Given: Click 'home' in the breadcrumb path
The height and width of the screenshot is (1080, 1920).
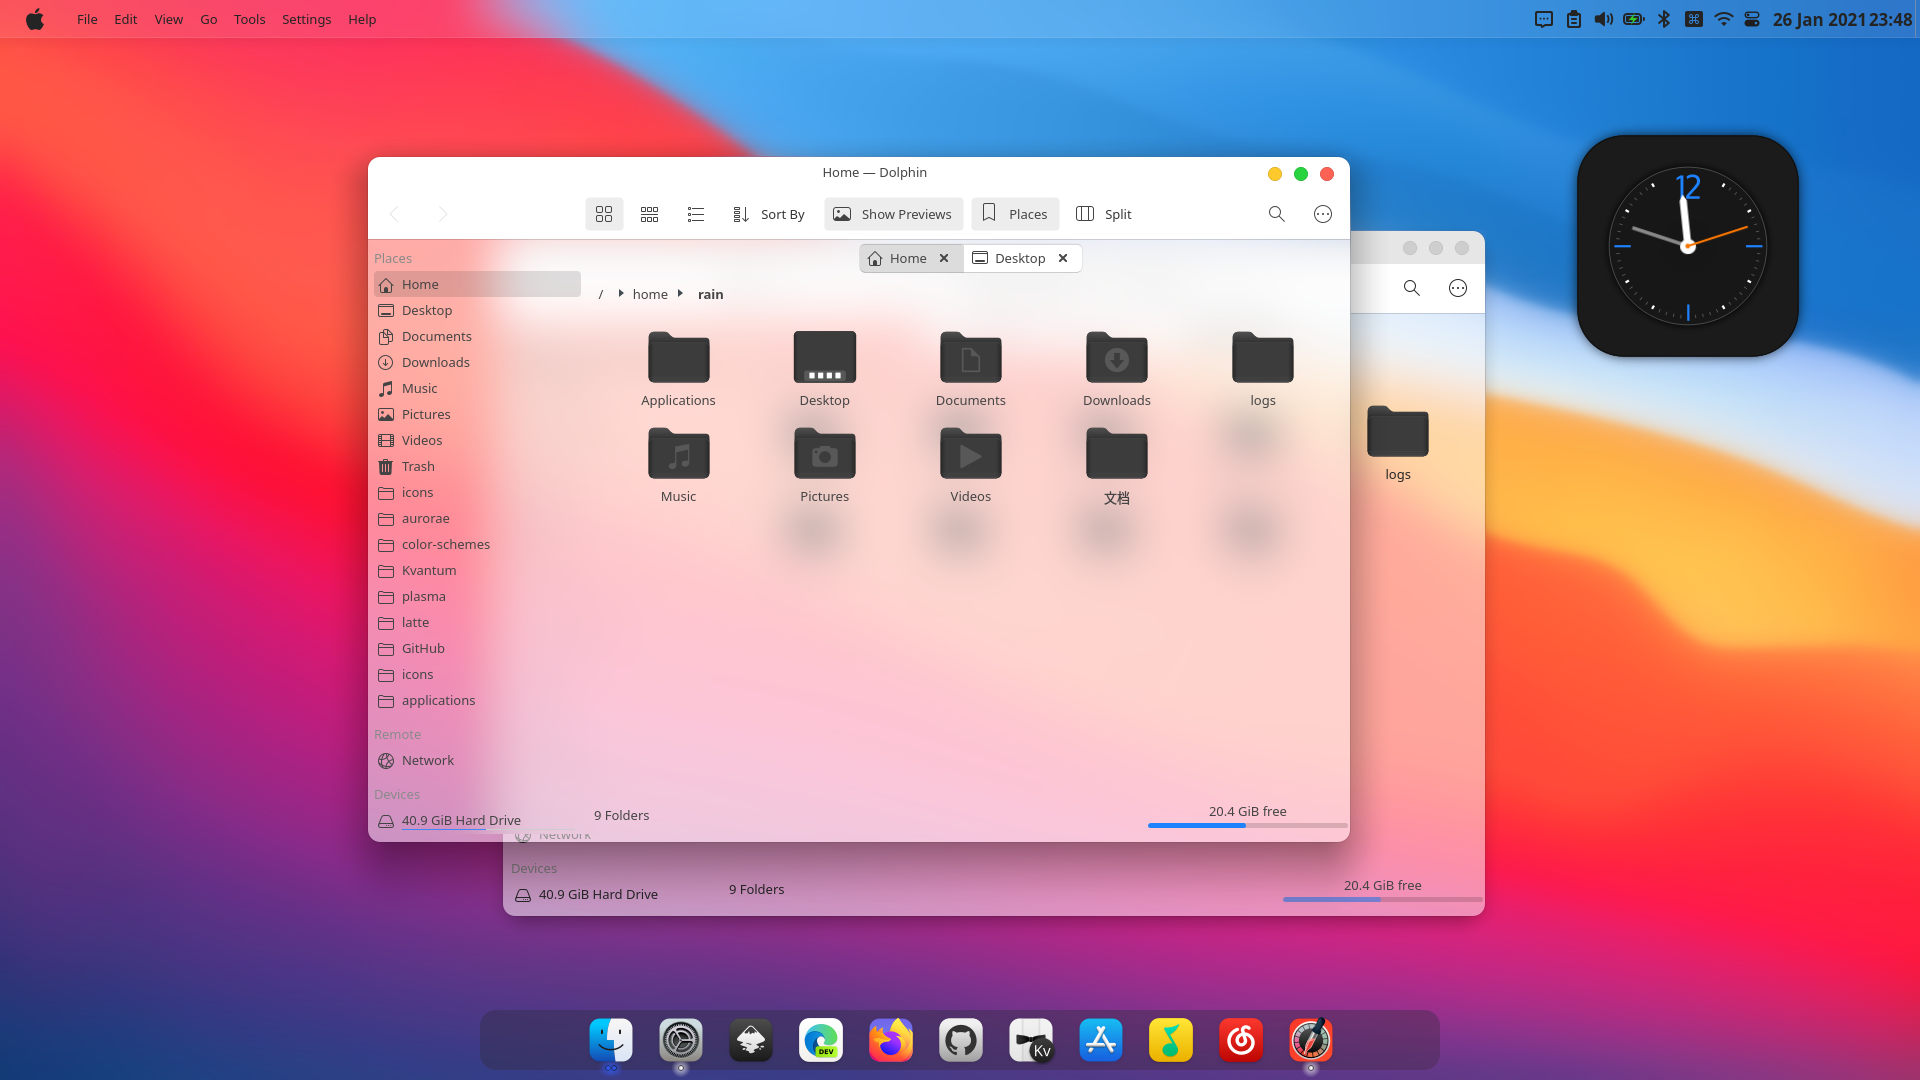Looking at the screenshot, I should coord(650,294).
